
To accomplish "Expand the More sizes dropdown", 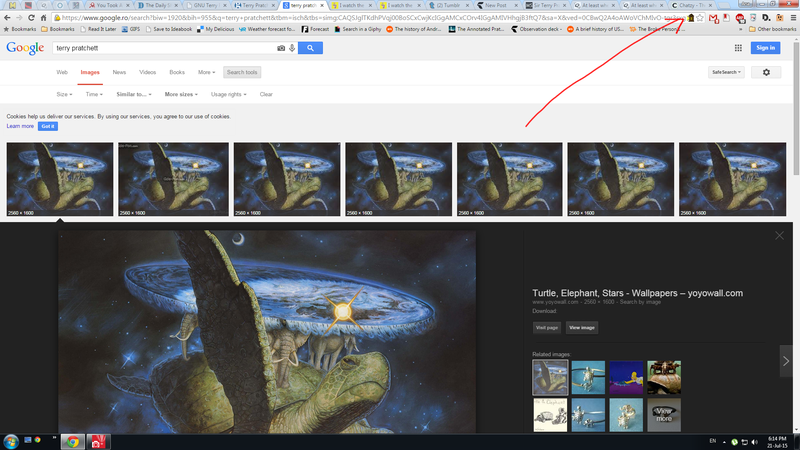I will [x=181, y=94].
